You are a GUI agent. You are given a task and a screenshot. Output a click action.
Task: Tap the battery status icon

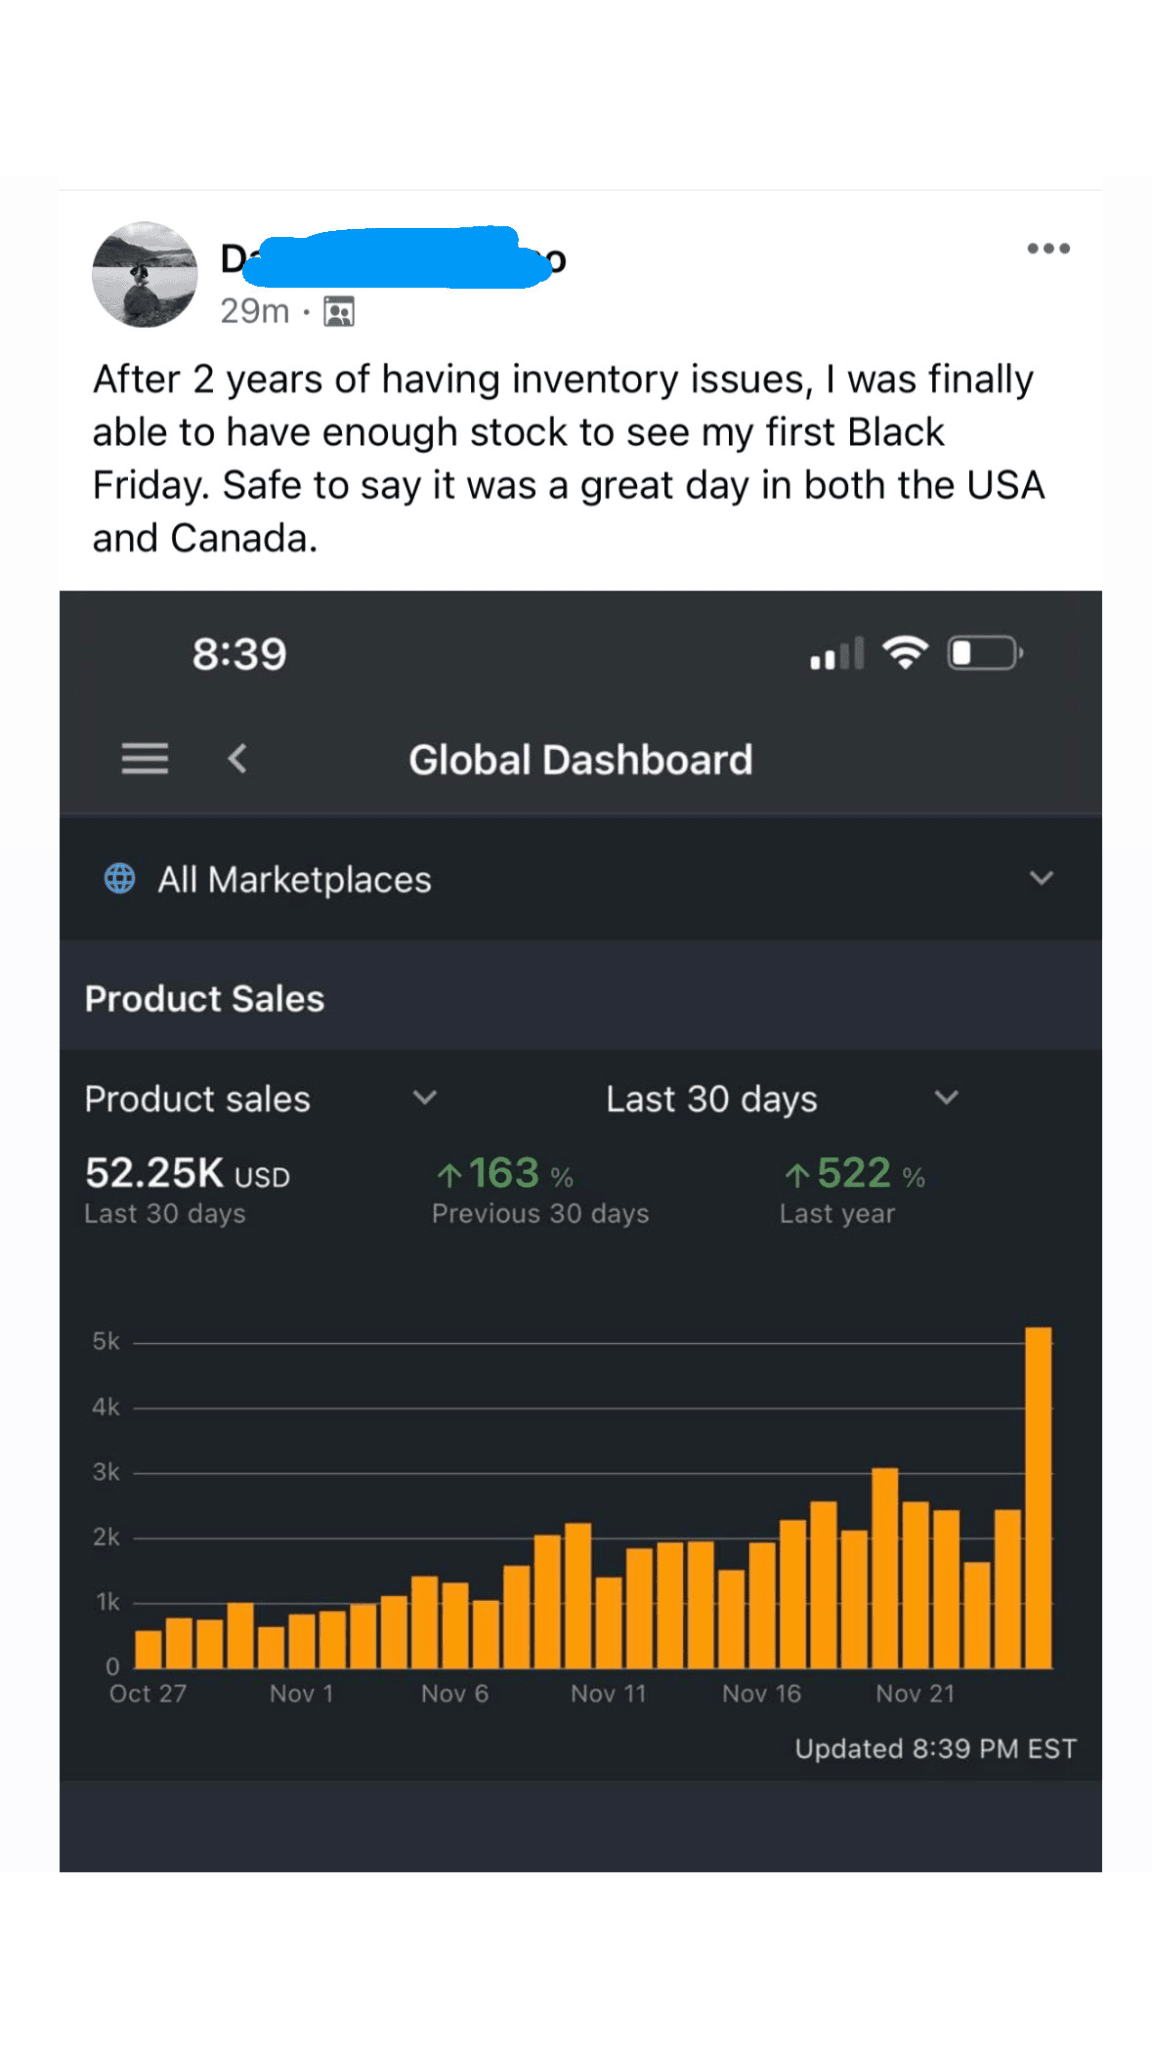(x=984, y=653)
